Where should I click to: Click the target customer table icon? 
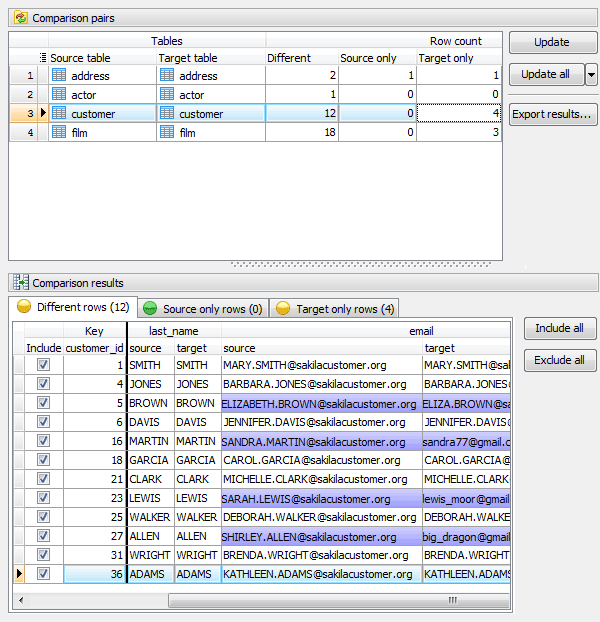pyautogui.click(x=167, y=114)
